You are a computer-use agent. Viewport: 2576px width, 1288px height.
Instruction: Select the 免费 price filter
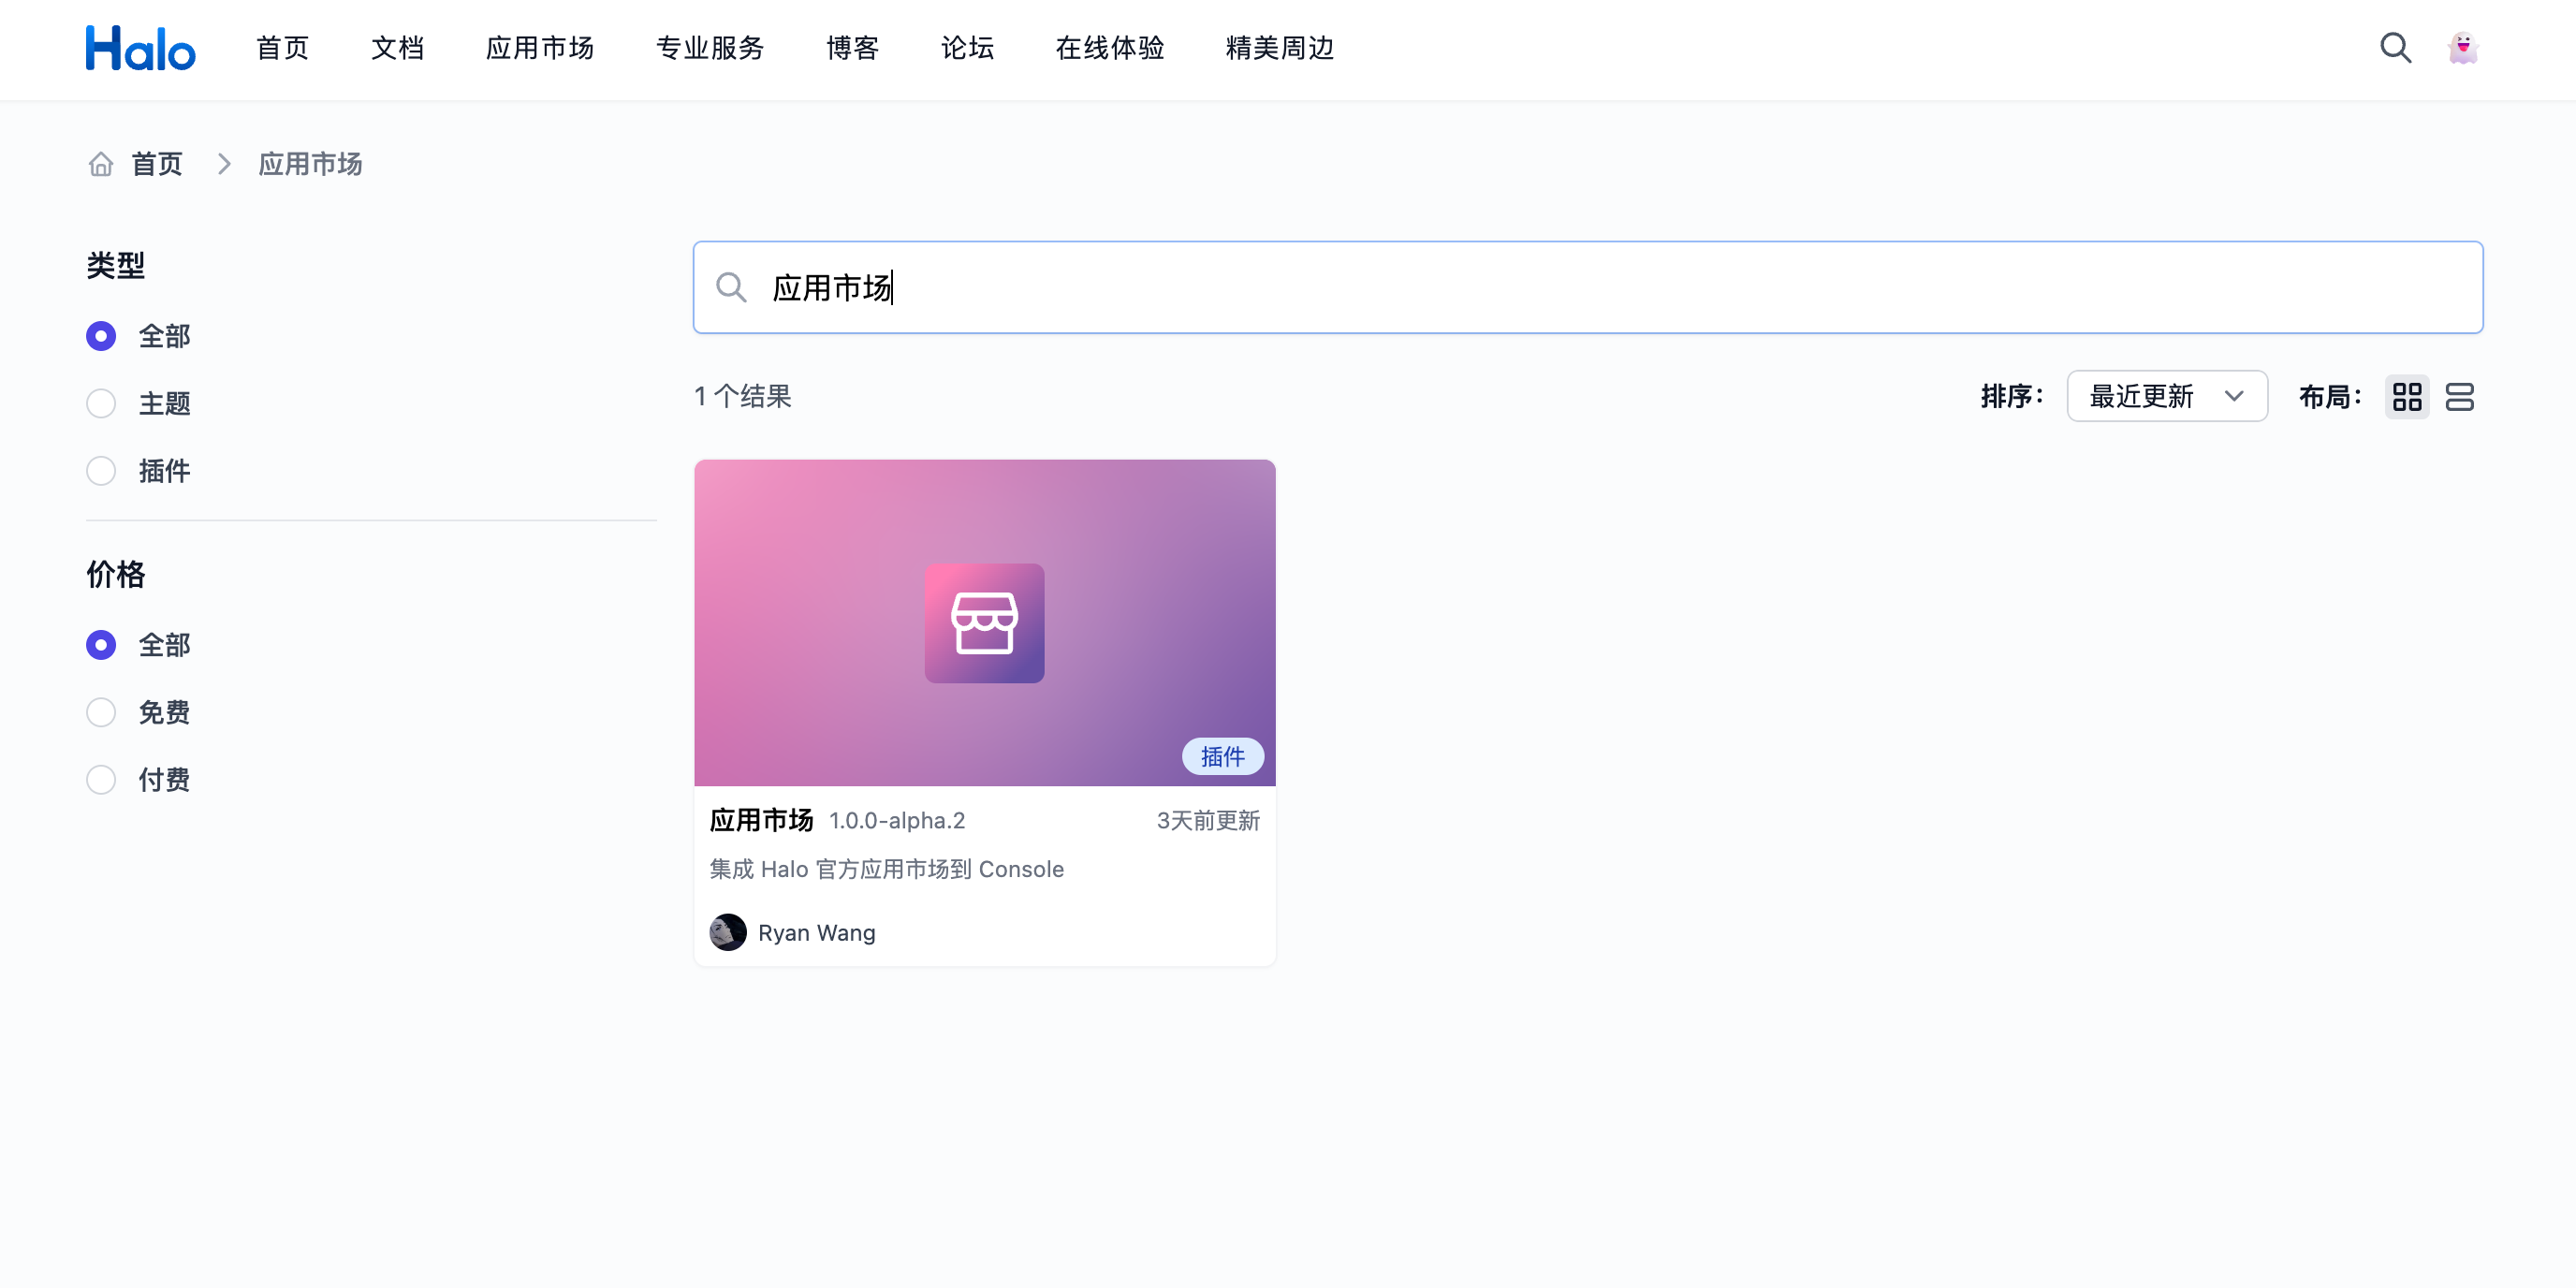click(101, 712)
